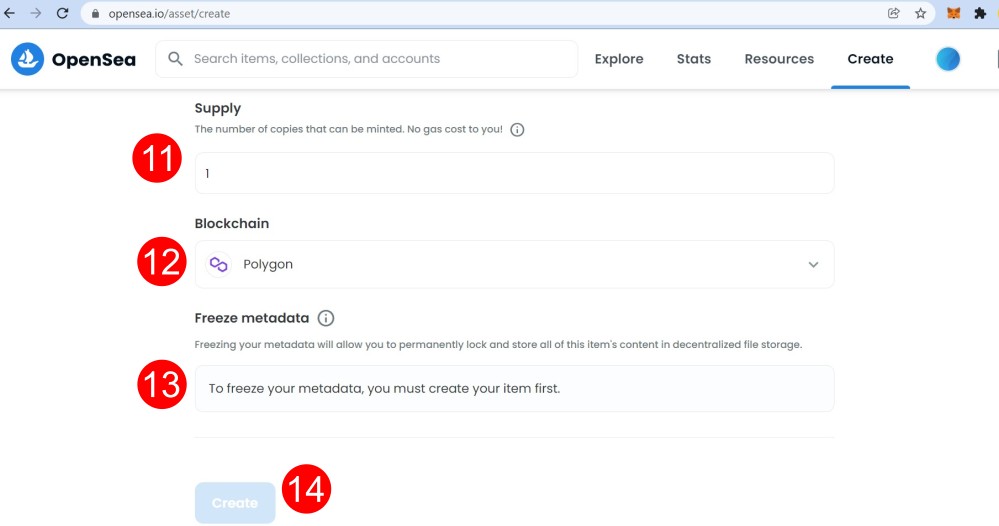Click the share page icon in address bar
This screenshot has width=999, height=526.
[894, 13]
